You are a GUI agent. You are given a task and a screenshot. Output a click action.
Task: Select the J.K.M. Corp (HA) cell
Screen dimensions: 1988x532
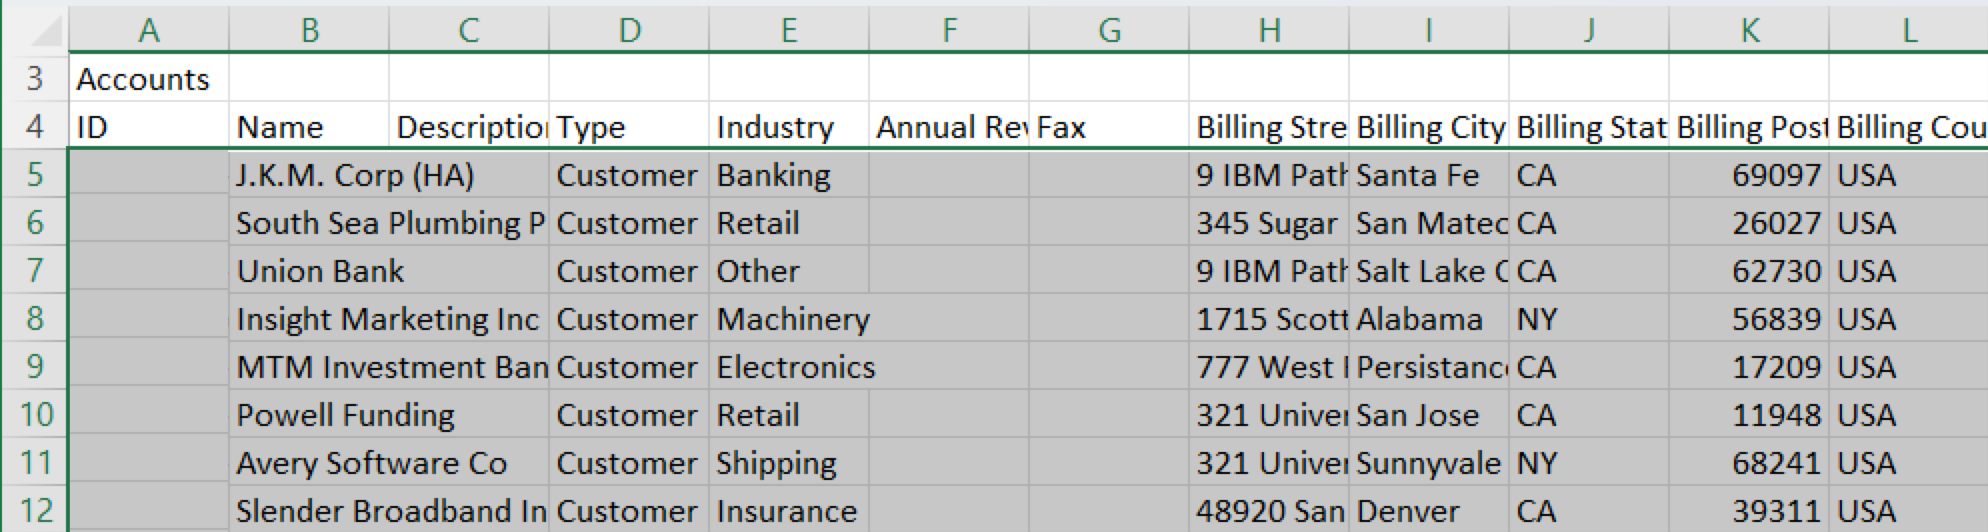click(355, 176)
